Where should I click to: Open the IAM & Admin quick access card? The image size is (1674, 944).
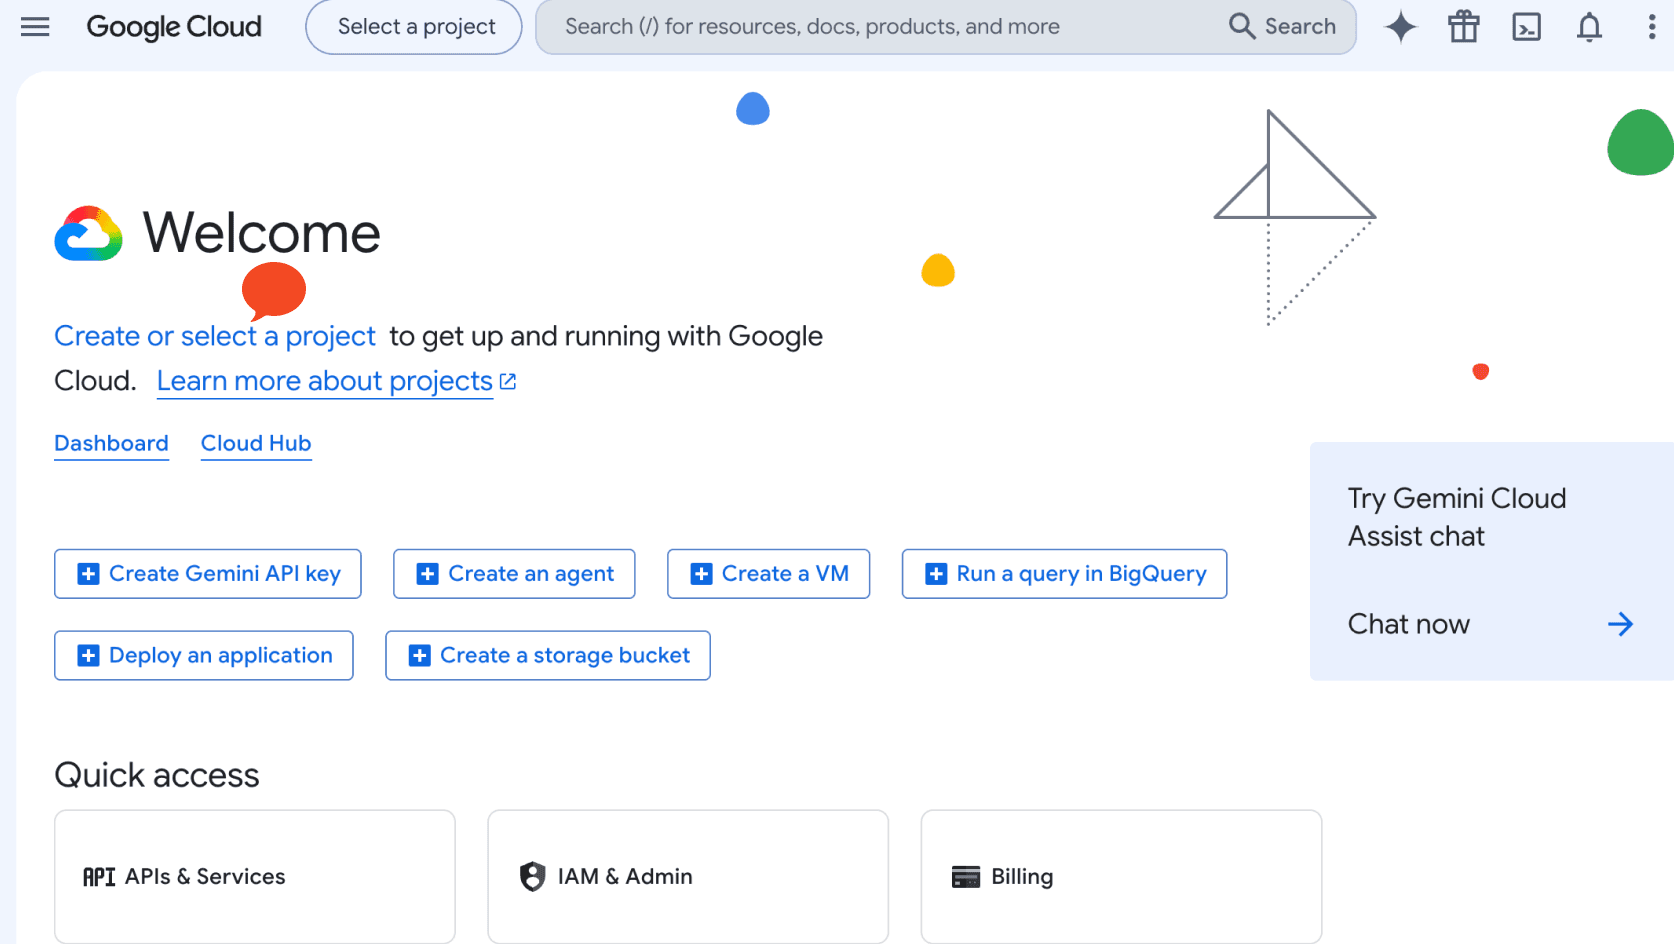pyautogui.click(x=688, y=877)
